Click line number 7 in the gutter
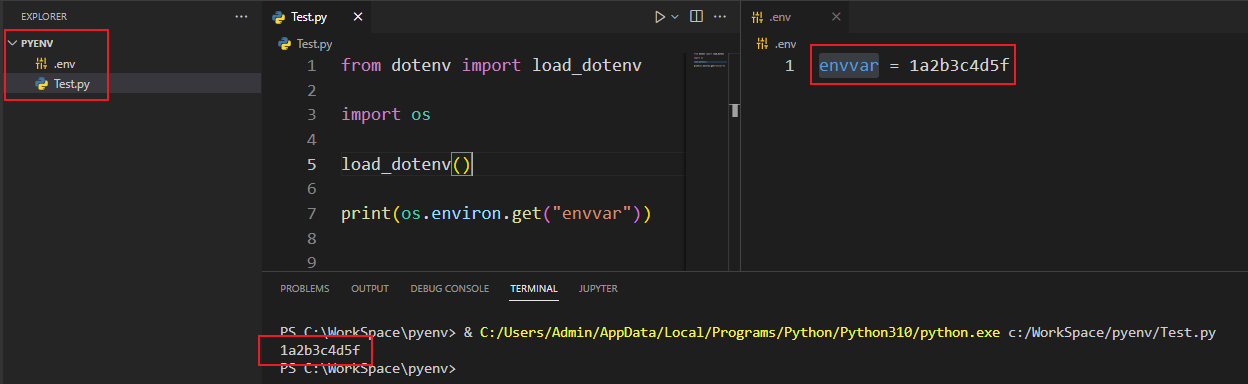1248x384 pixels. point(312,213)
